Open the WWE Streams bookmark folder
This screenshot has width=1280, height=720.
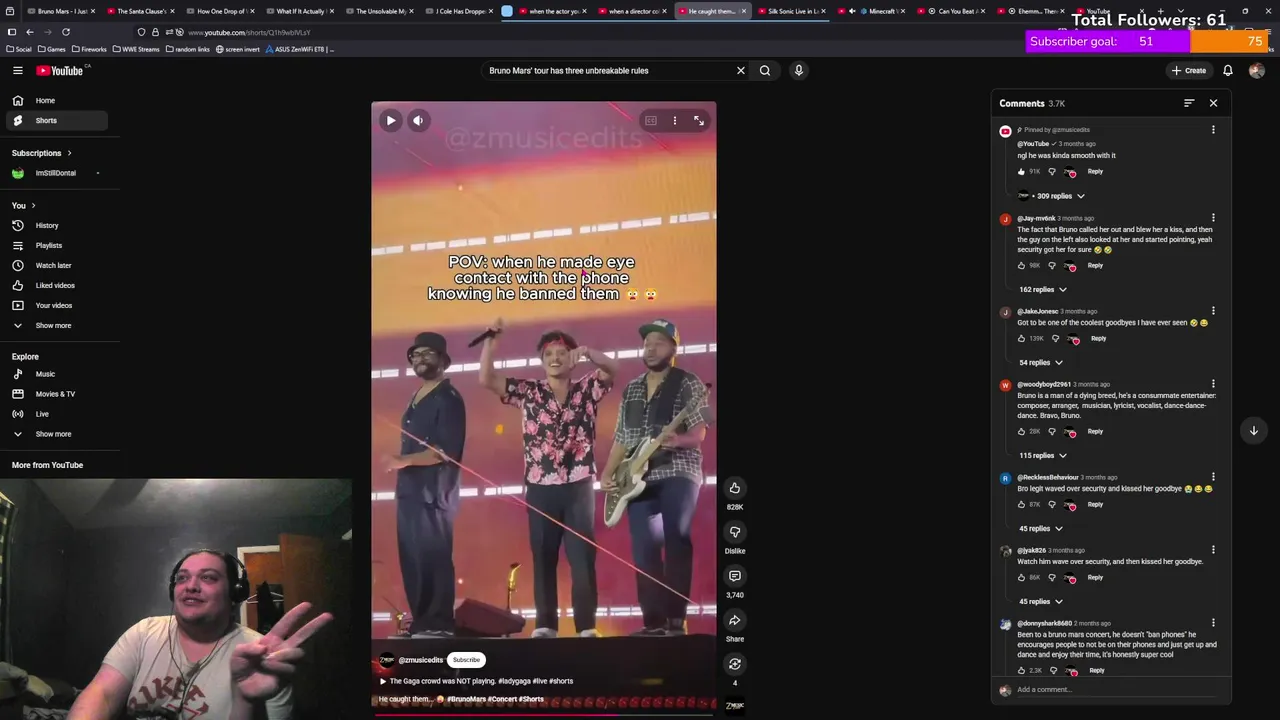click(x=136, y=49)
